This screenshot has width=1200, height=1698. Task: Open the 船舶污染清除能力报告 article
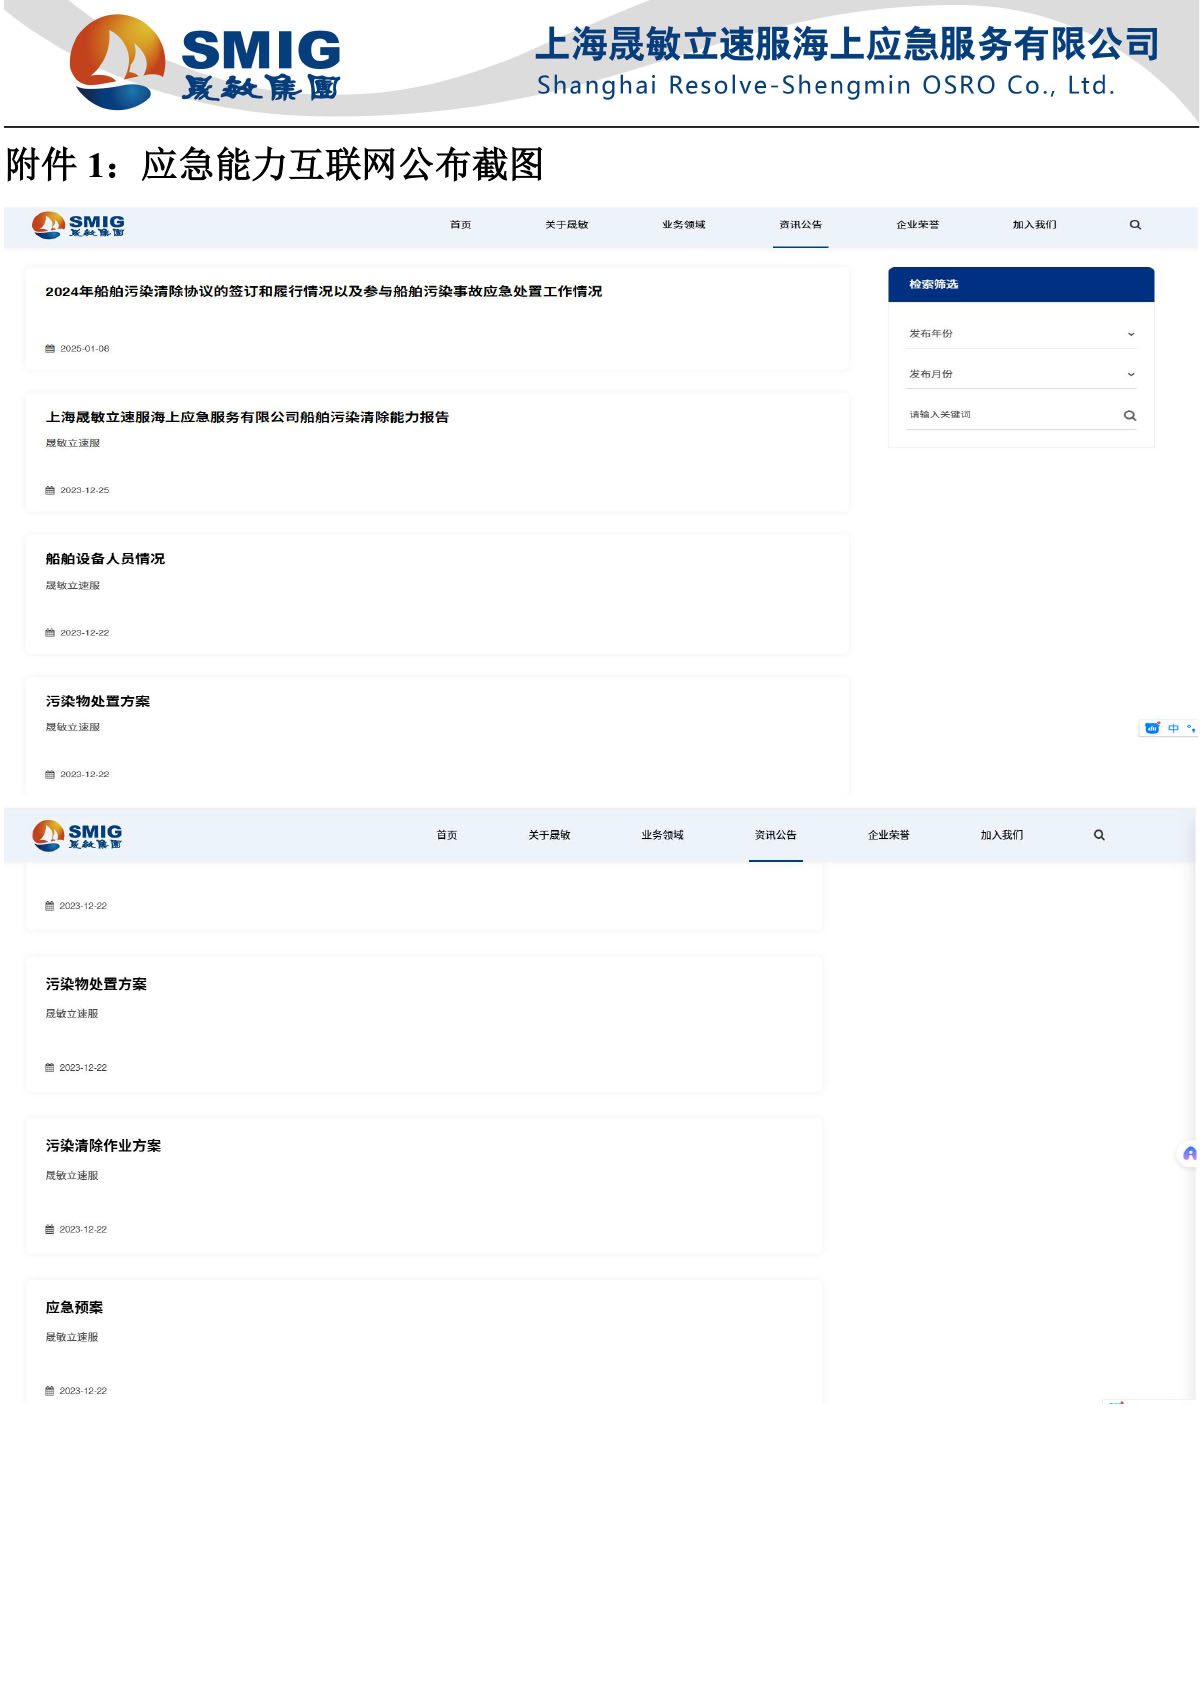click(247, 417)
